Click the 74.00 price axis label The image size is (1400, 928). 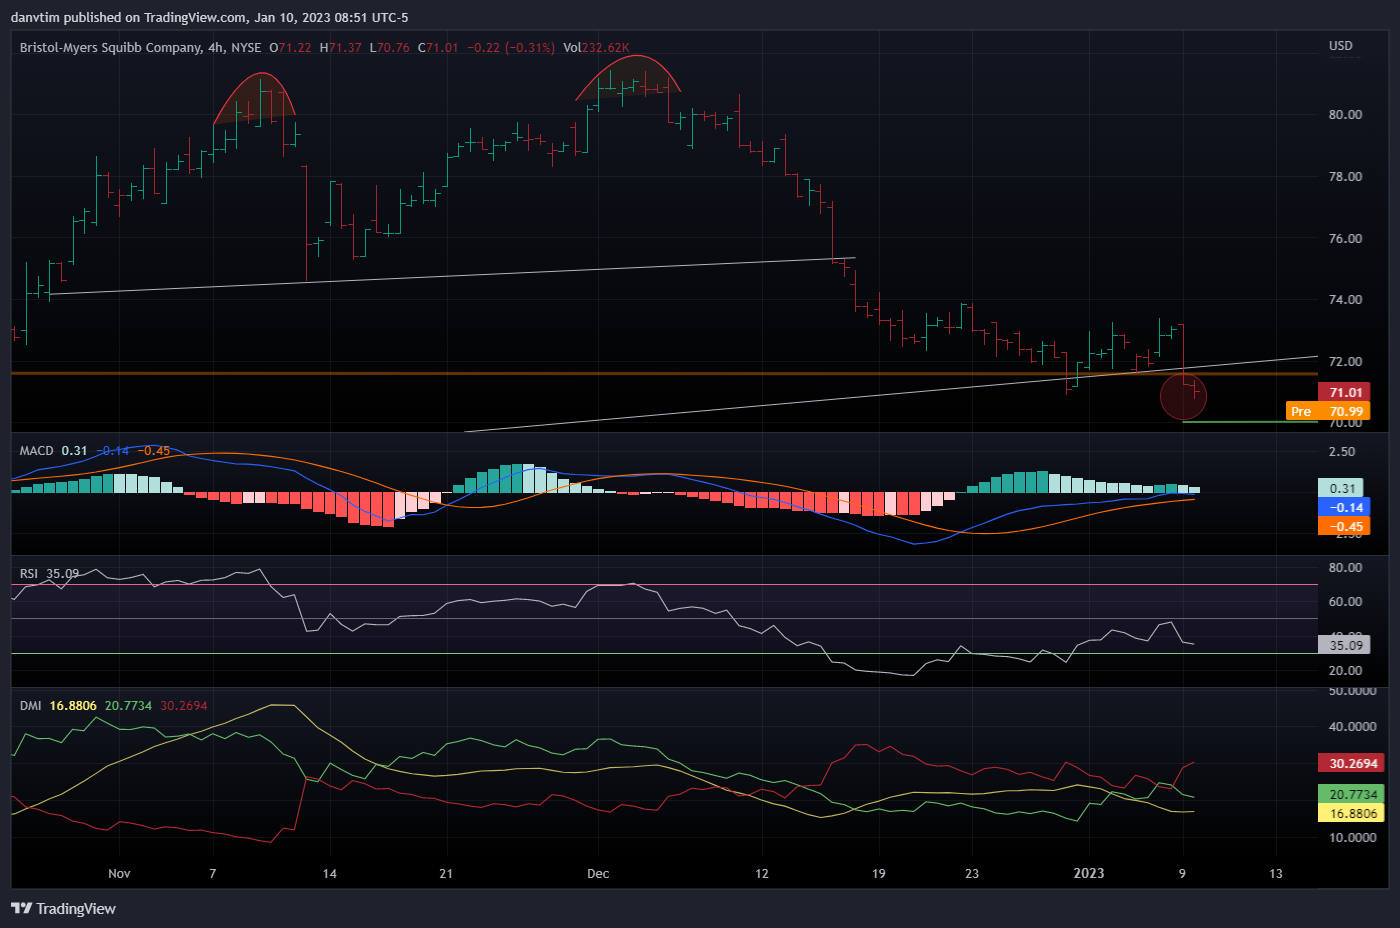[x=1345, y=299]
